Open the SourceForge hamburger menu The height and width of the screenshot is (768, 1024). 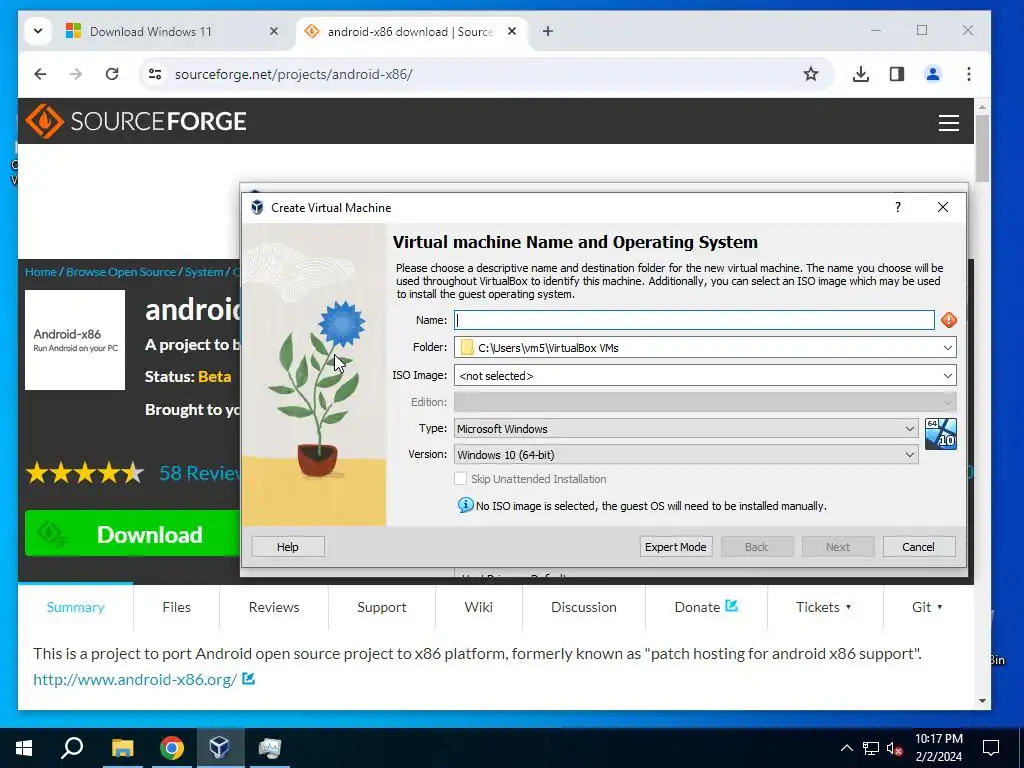click(x=948, y=123)
